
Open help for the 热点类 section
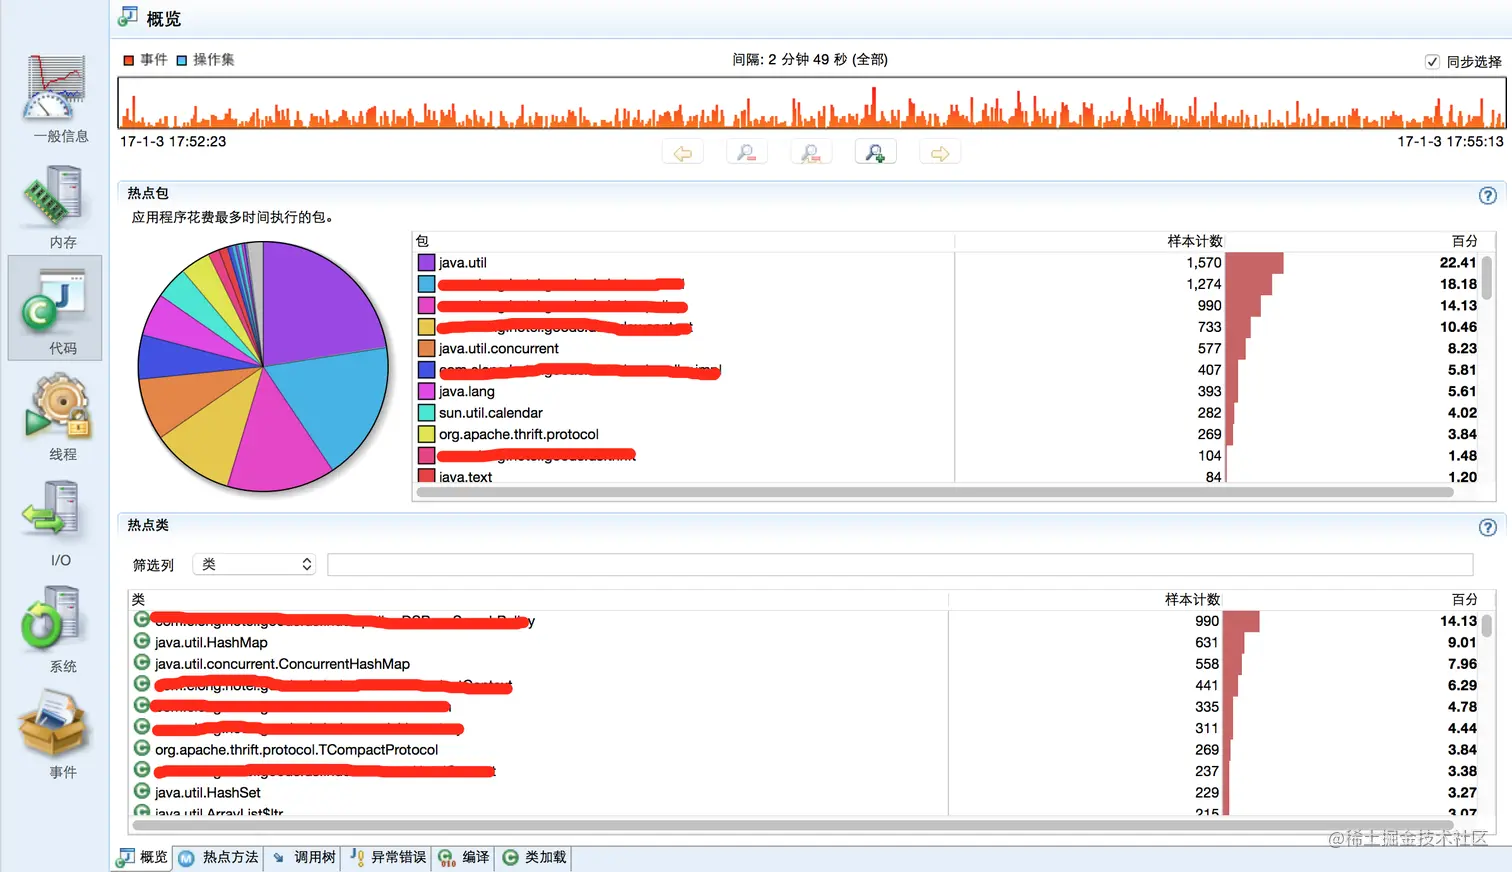(x=1488, y=528)
